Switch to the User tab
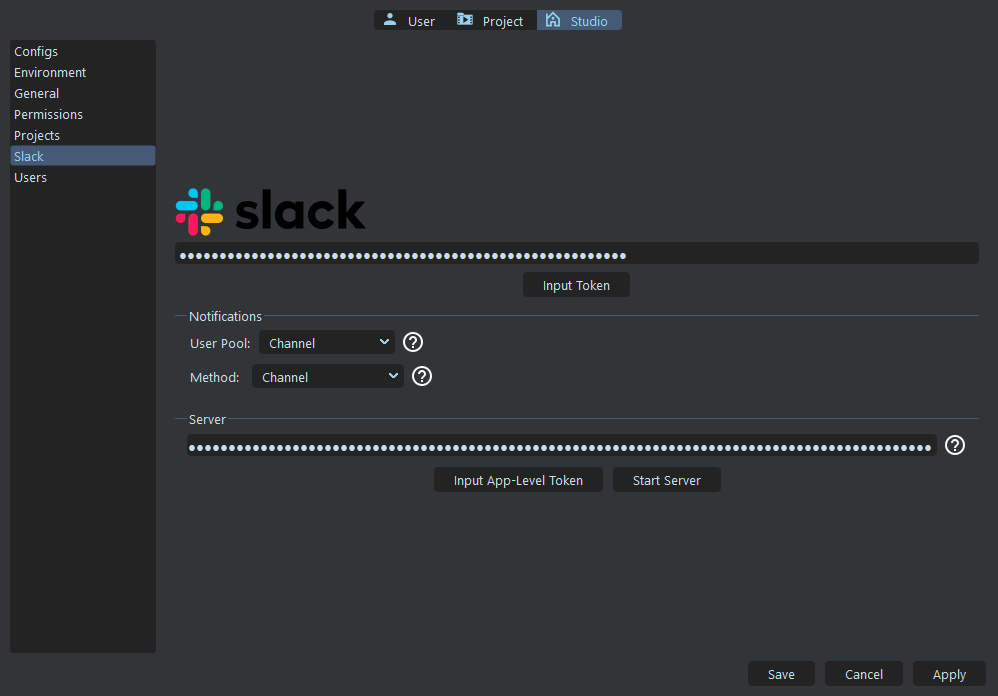Screen dimensions: 998x696 pos(410,20)
